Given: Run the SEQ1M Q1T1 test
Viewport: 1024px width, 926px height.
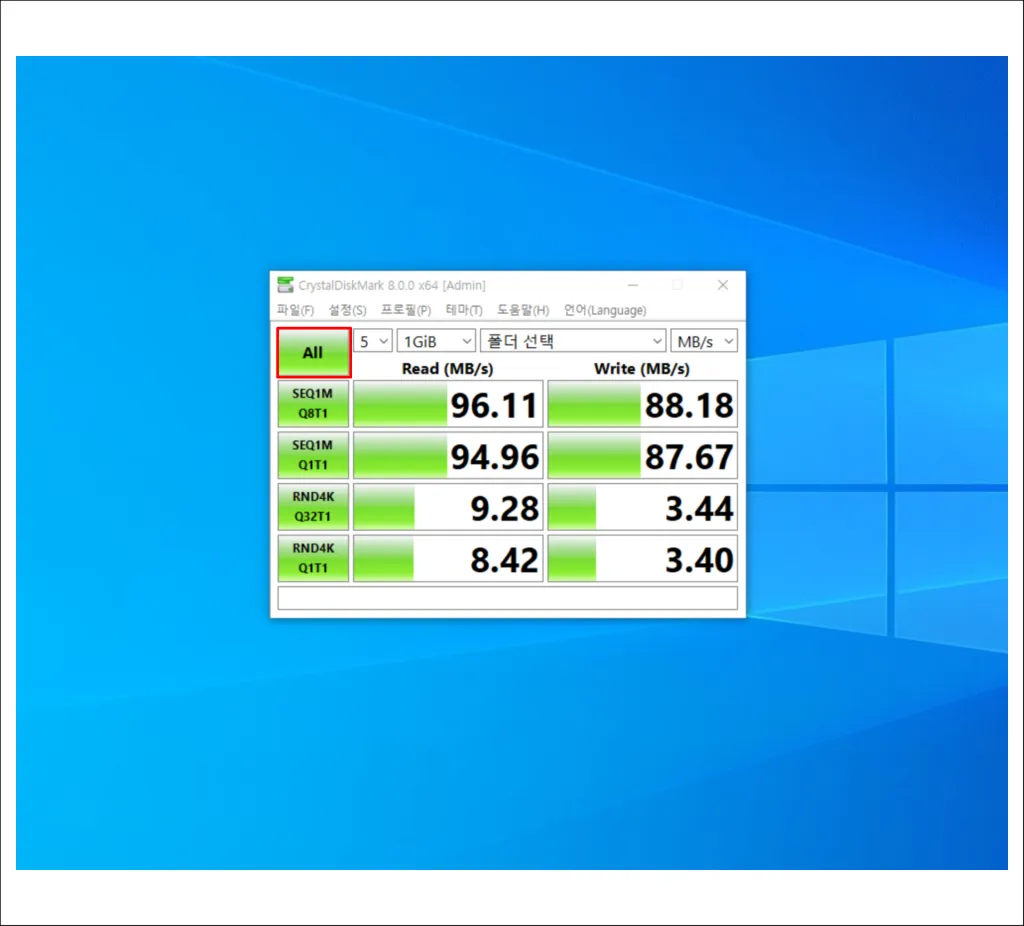Looking at the screenshot, I should [x=313, y=455].
